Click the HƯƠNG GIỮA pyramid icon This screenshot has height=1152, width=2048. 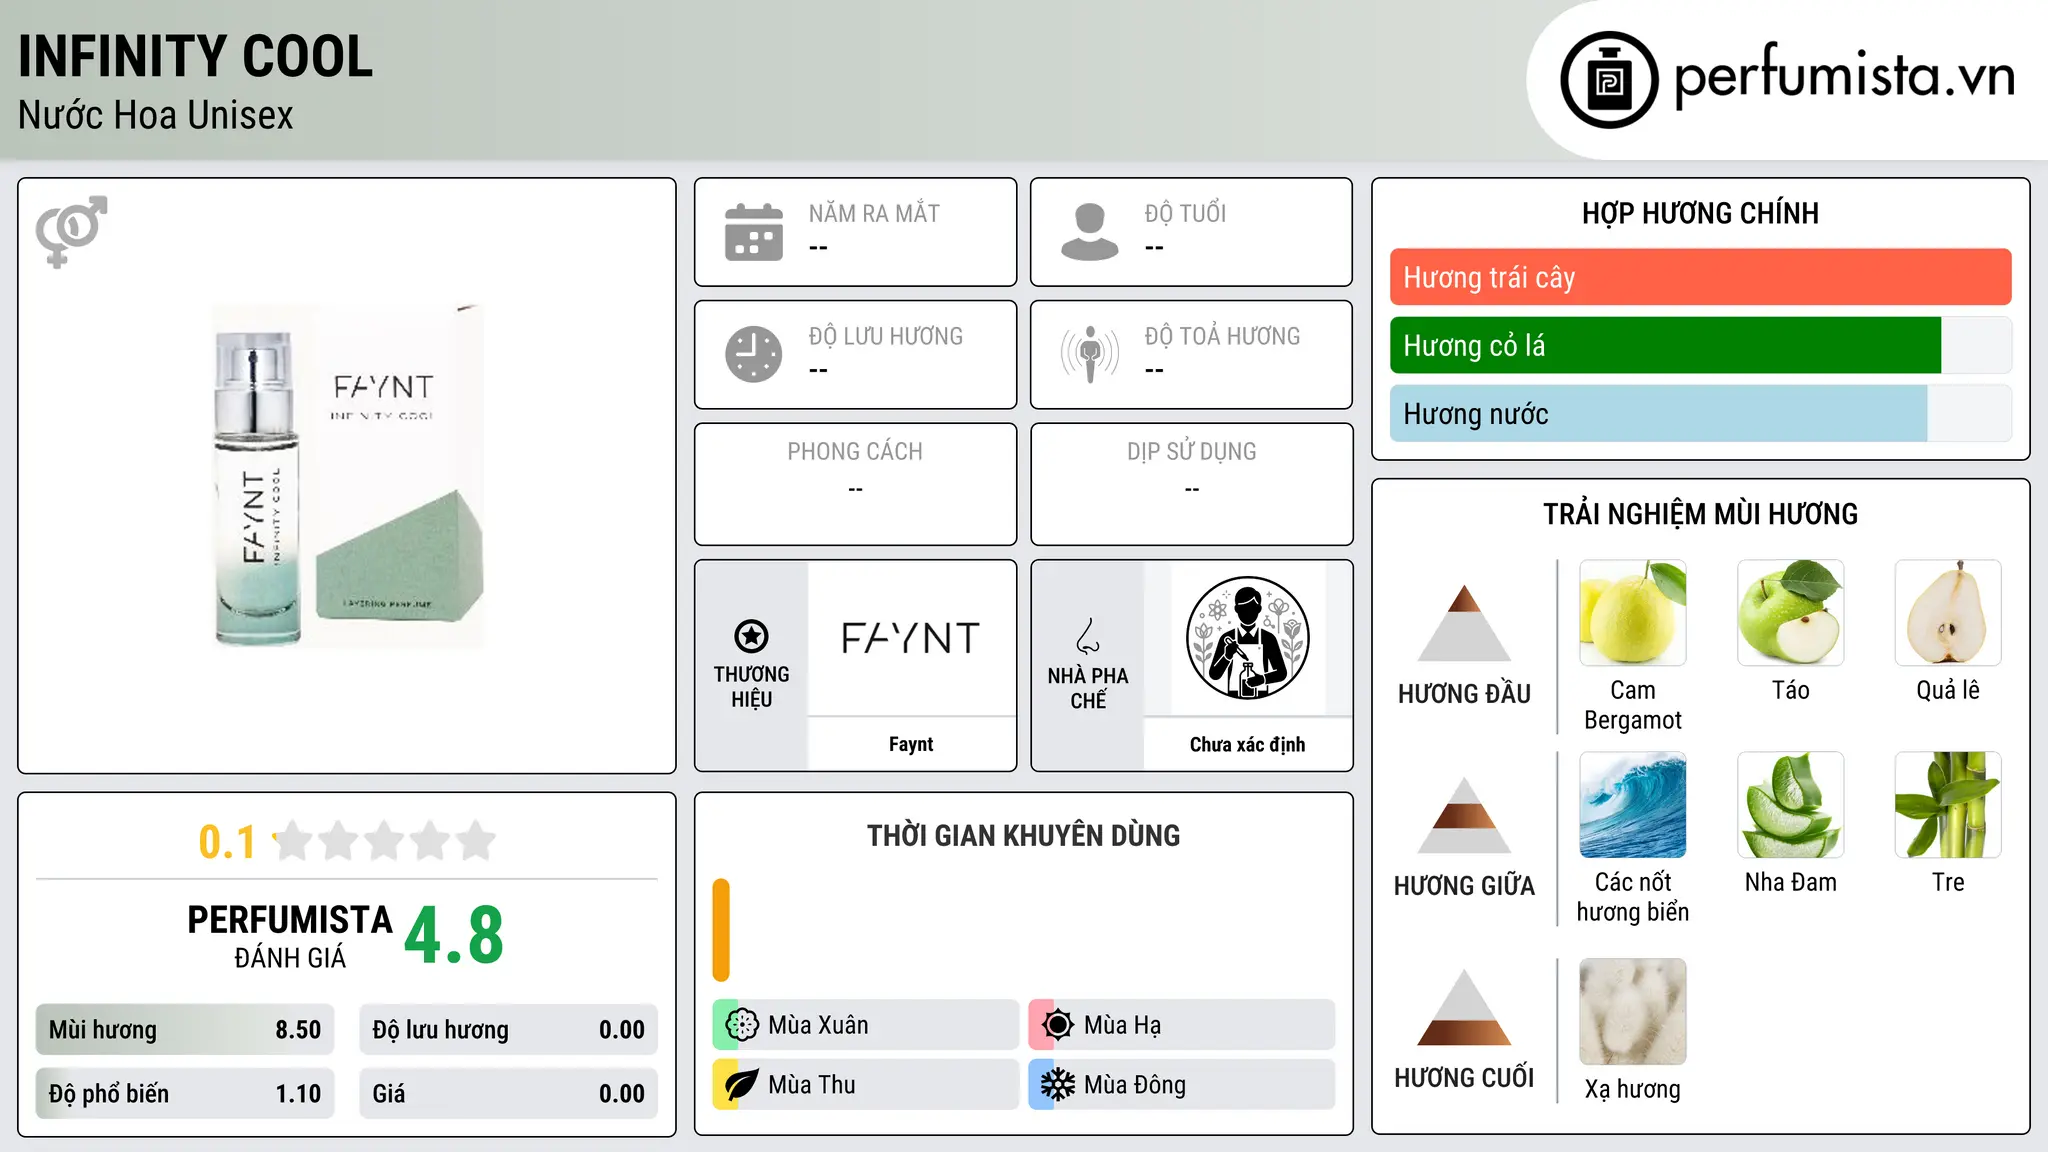(x=1464, y=815)
